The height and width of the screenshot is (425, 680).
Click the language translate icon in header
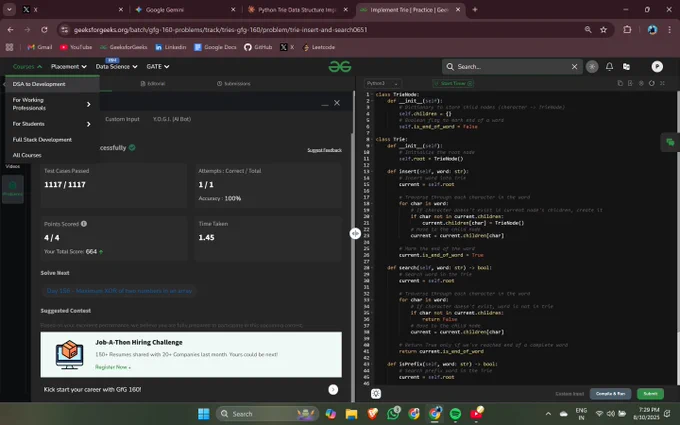click(626, 66)
